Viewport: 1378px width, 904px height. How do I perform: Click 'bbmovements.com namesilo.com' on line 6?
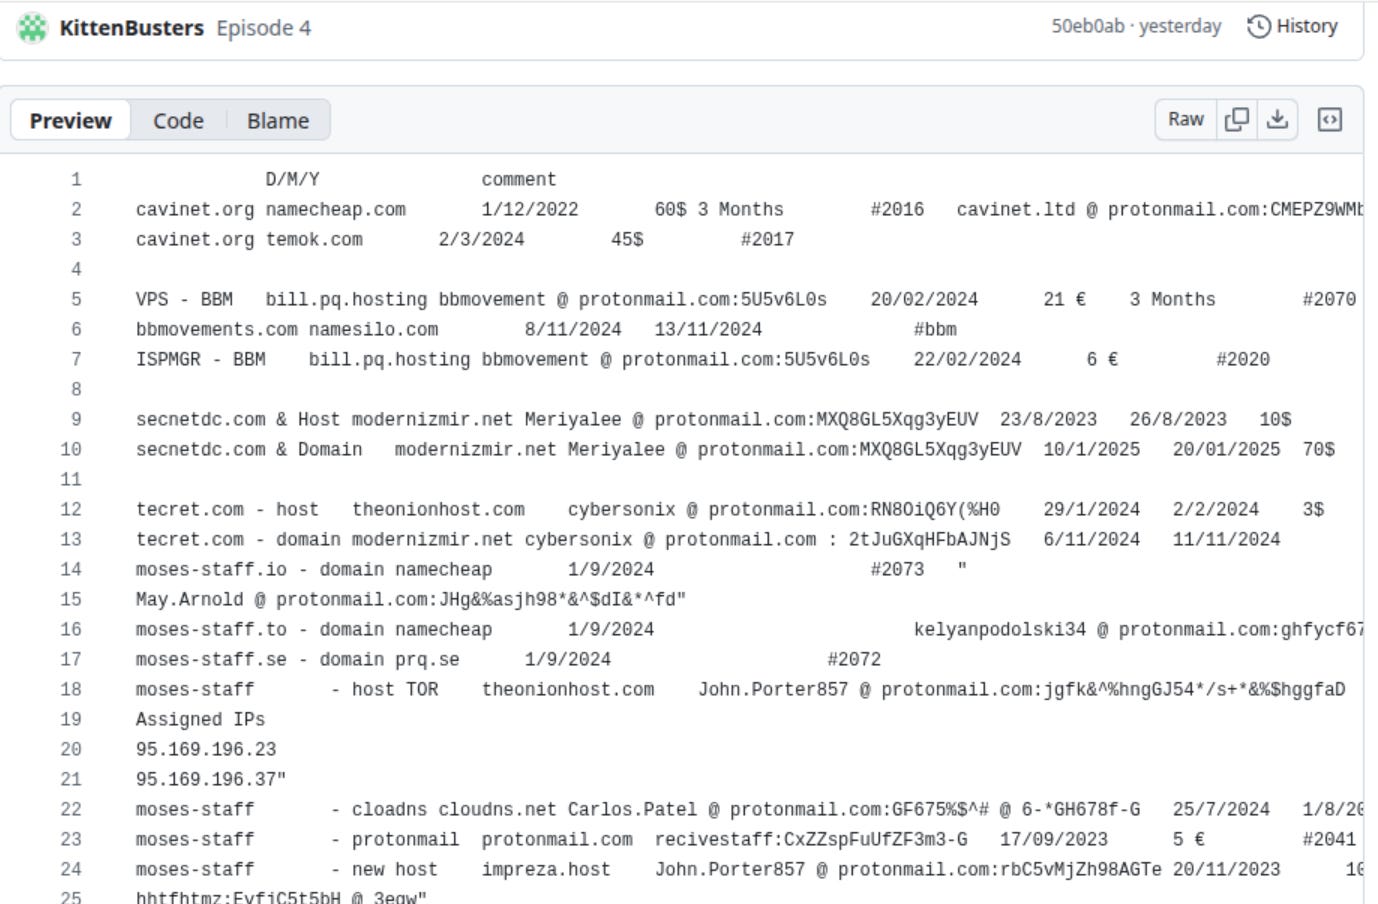tap(287, 330)
